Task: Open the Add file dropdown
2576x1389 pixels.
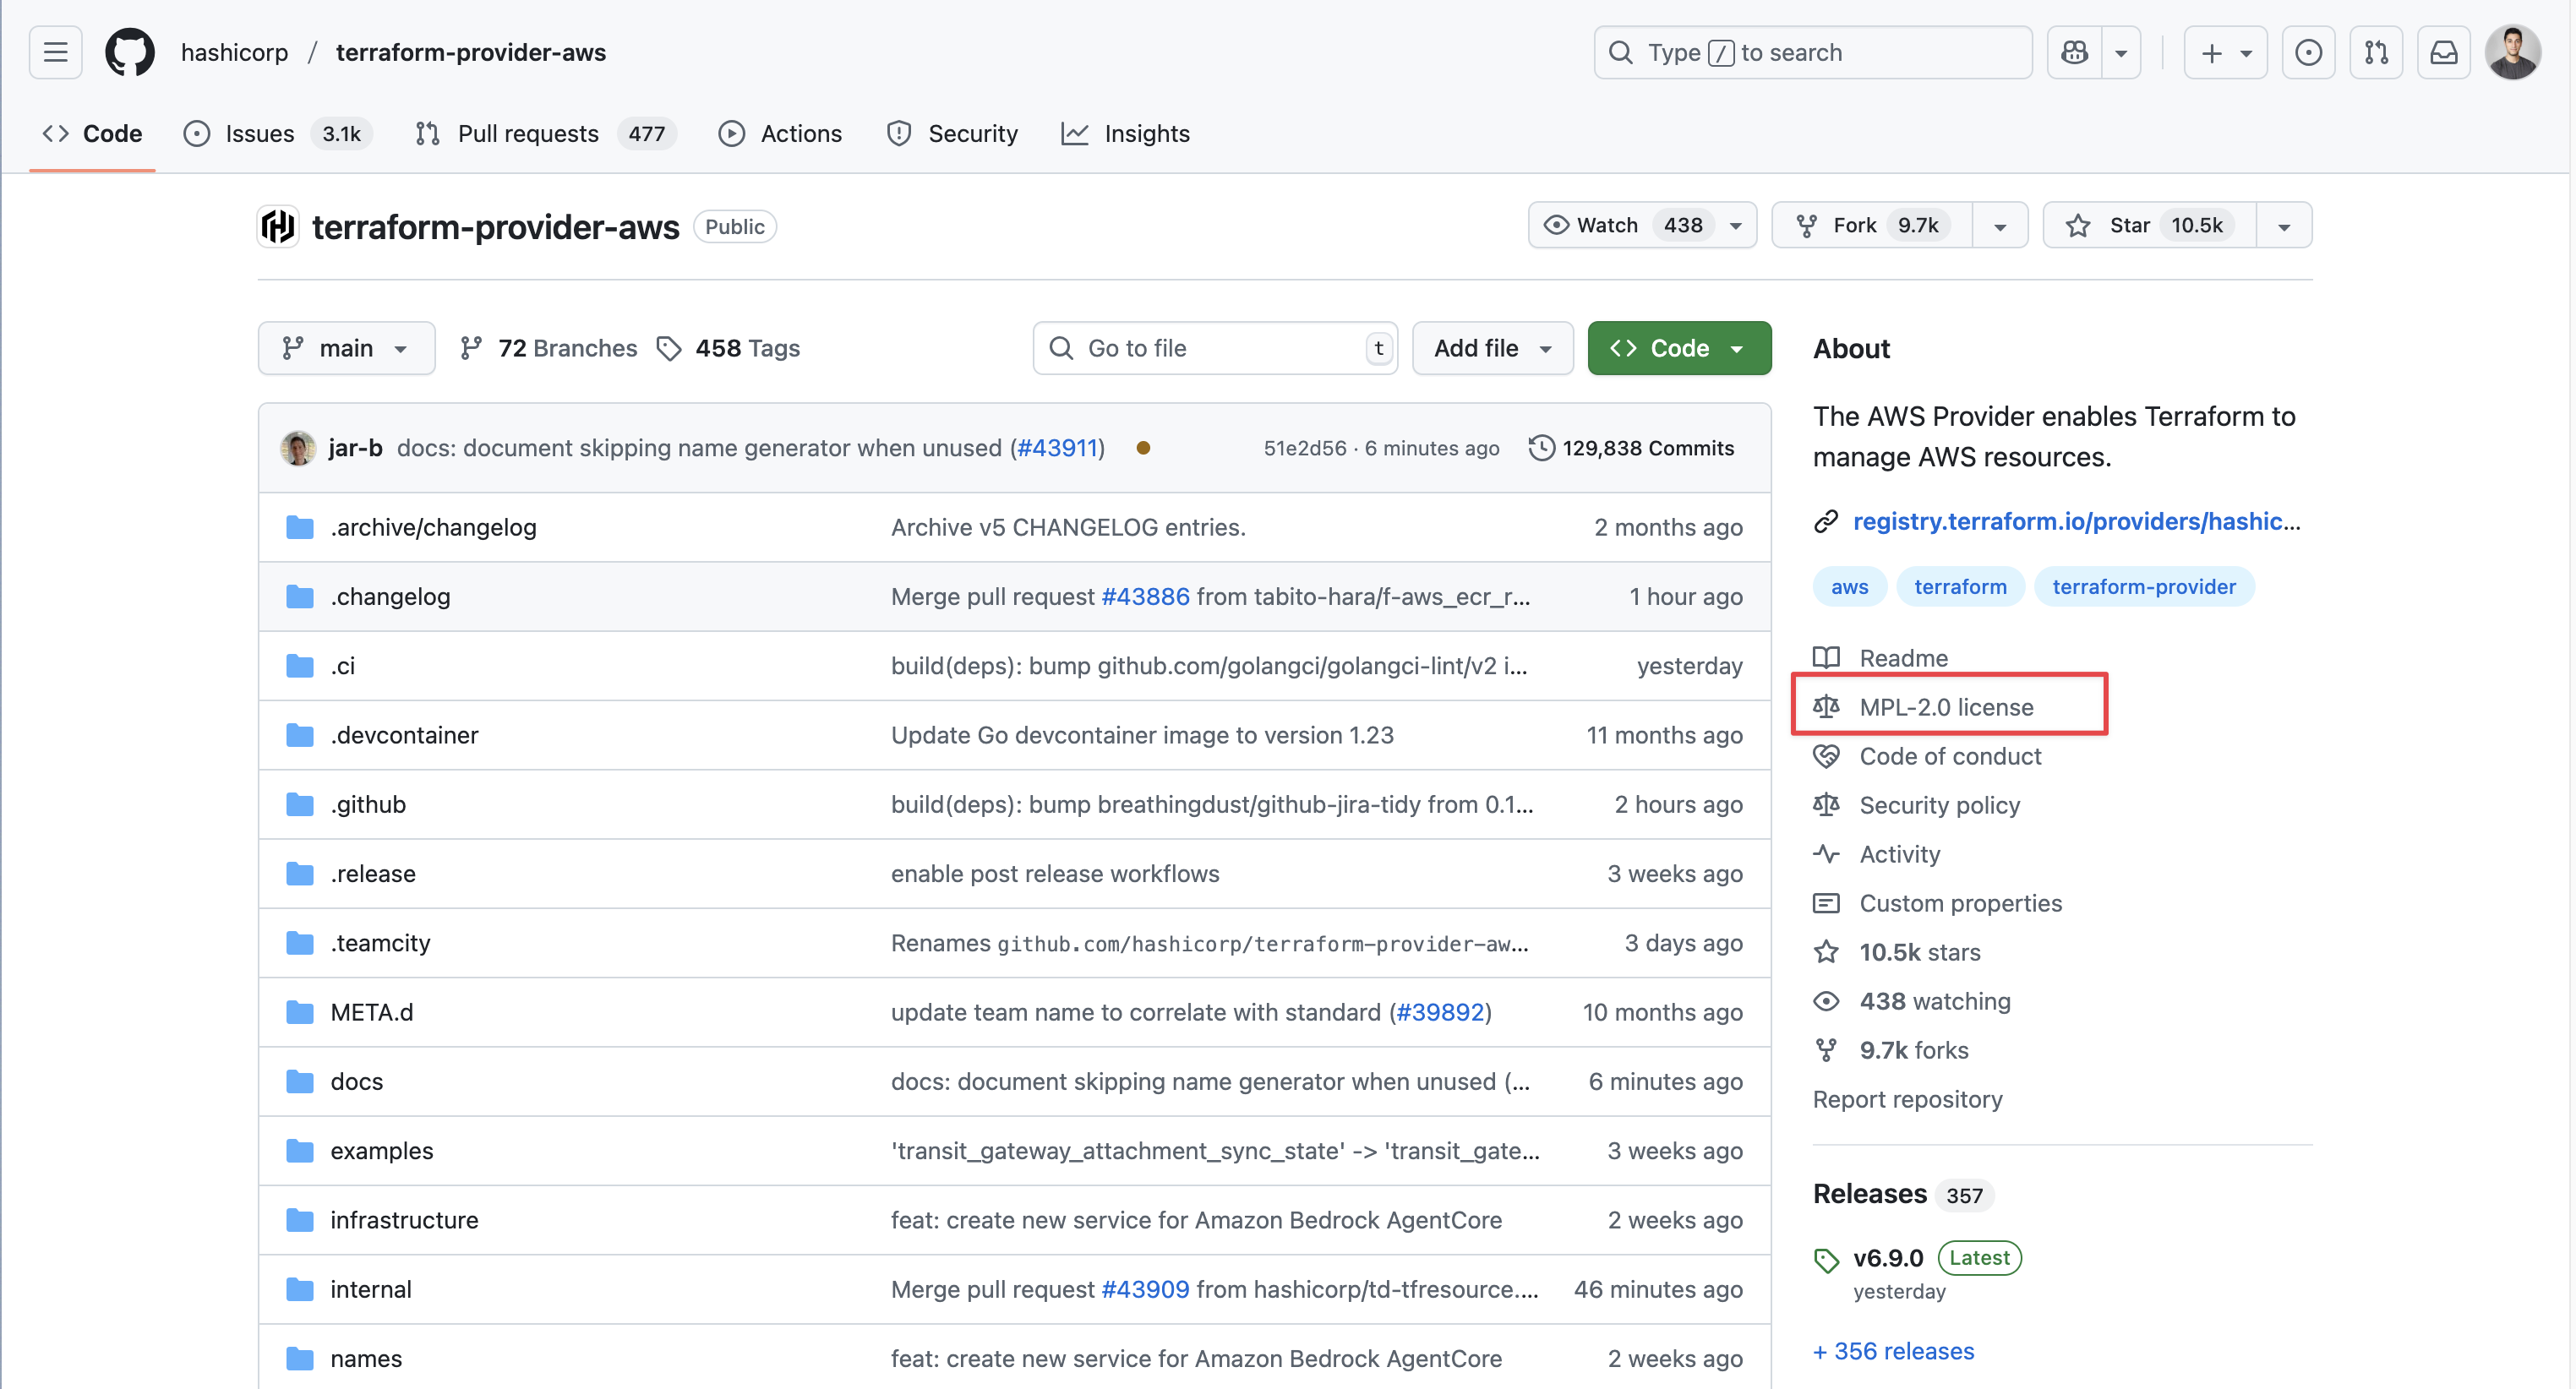Action: coord(1492,347)
